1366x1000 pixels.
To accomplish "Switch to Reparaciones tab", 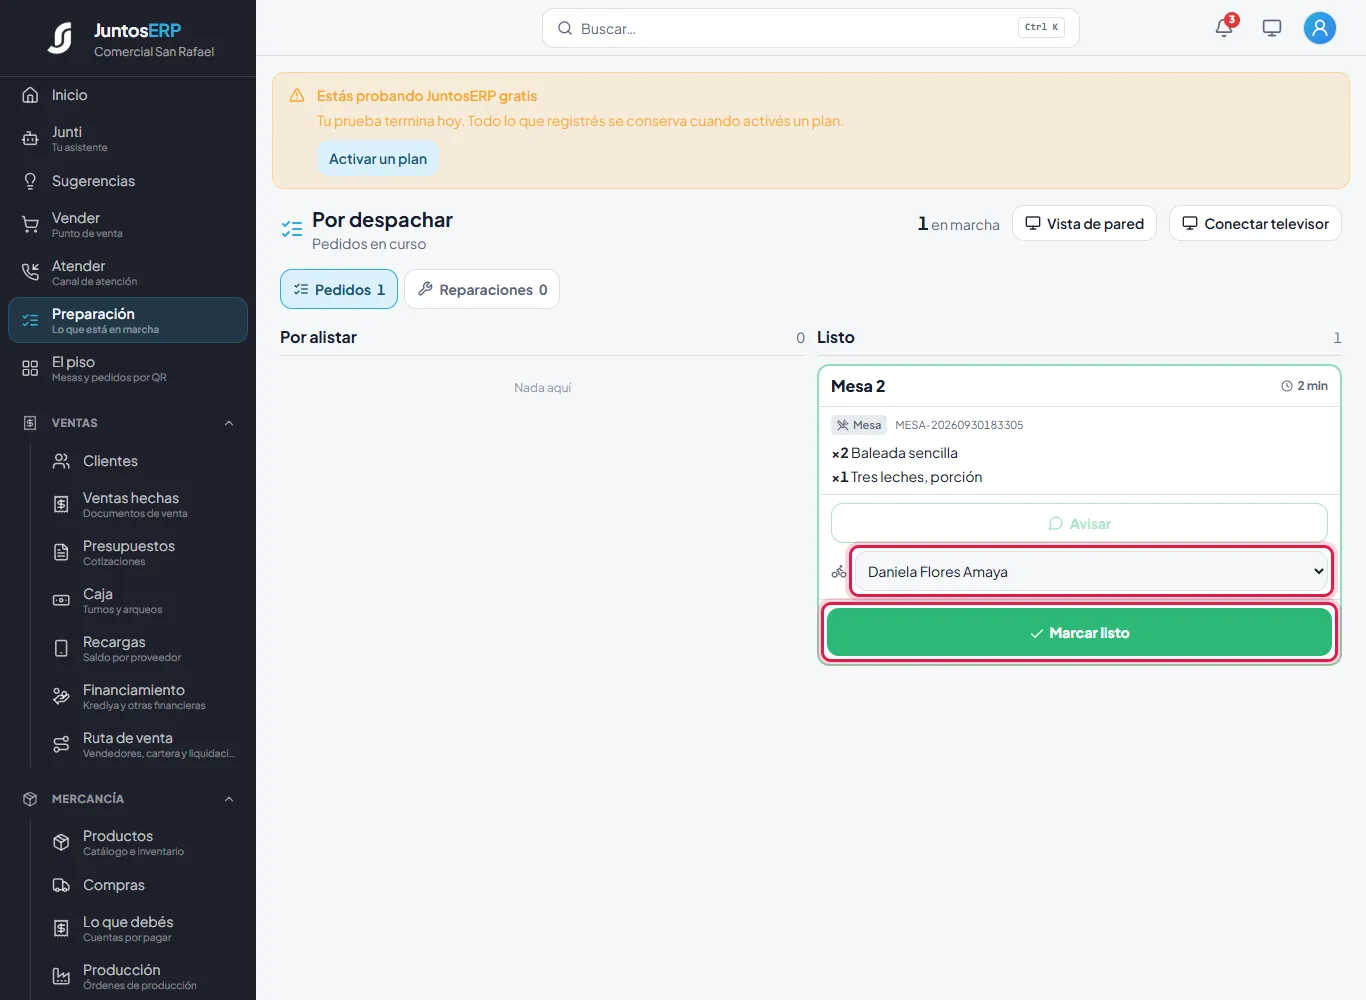I will pyautogui.click(x=482, y=289).
